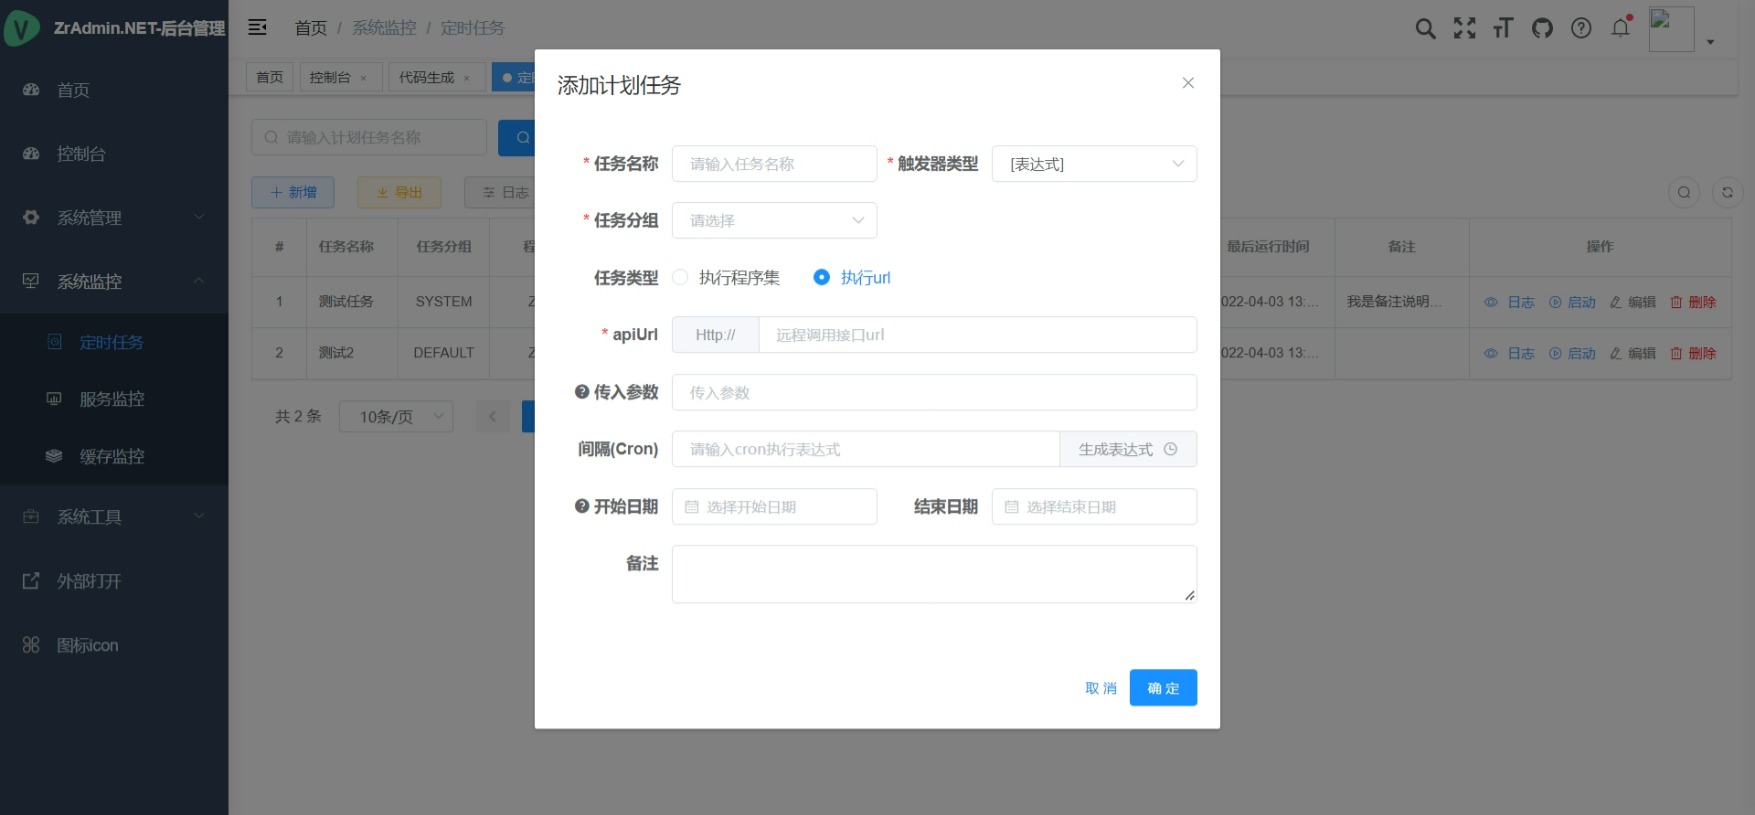Click the 开始日期 date picker field
Screen dimensions: 1755x815
click(x=774, y=507)
